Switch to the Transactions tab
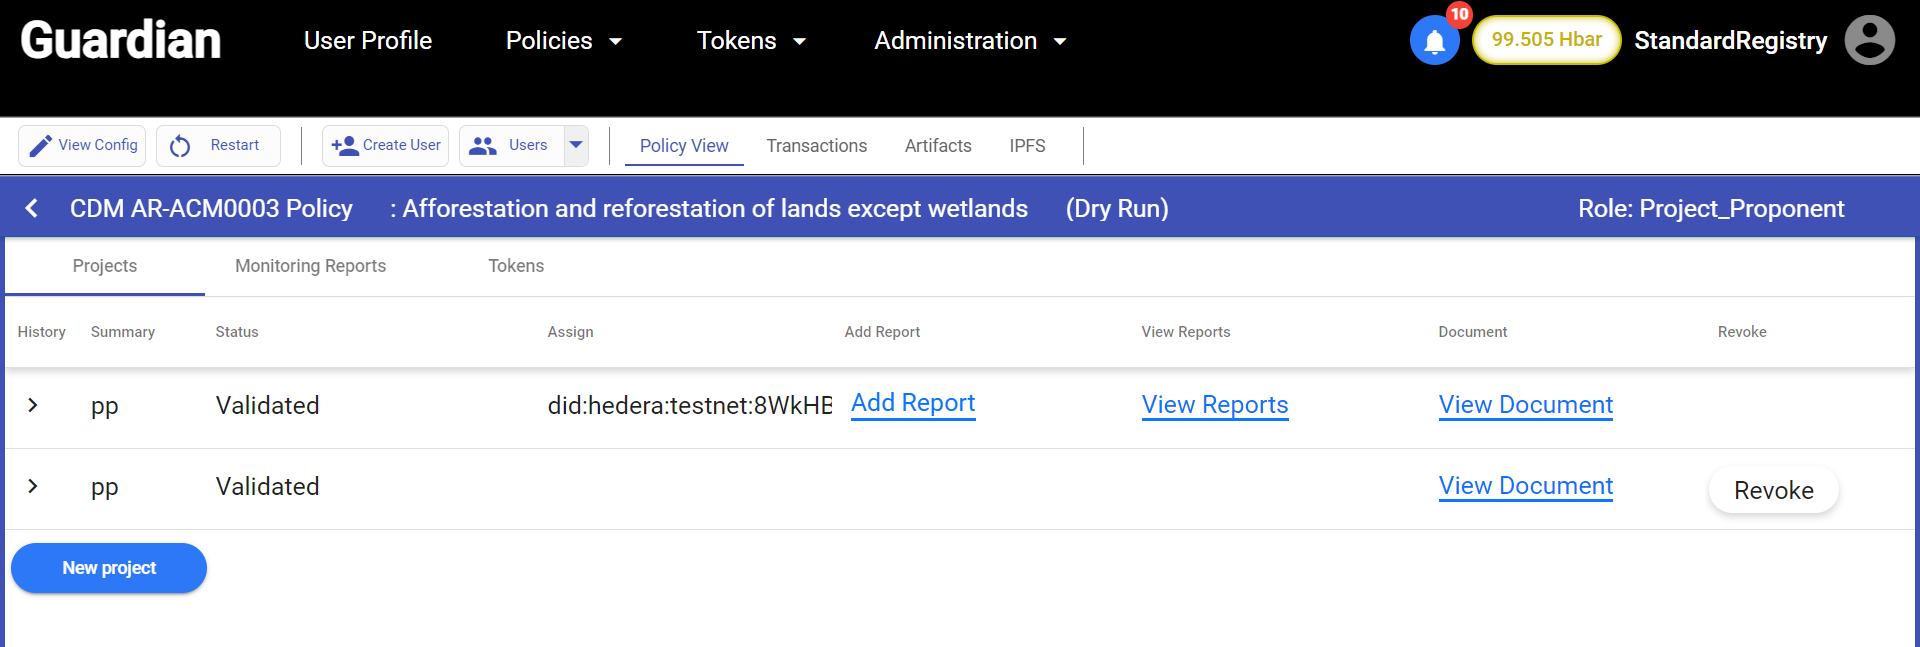Viewport: 1920px width, 647px height. point(816,146)
